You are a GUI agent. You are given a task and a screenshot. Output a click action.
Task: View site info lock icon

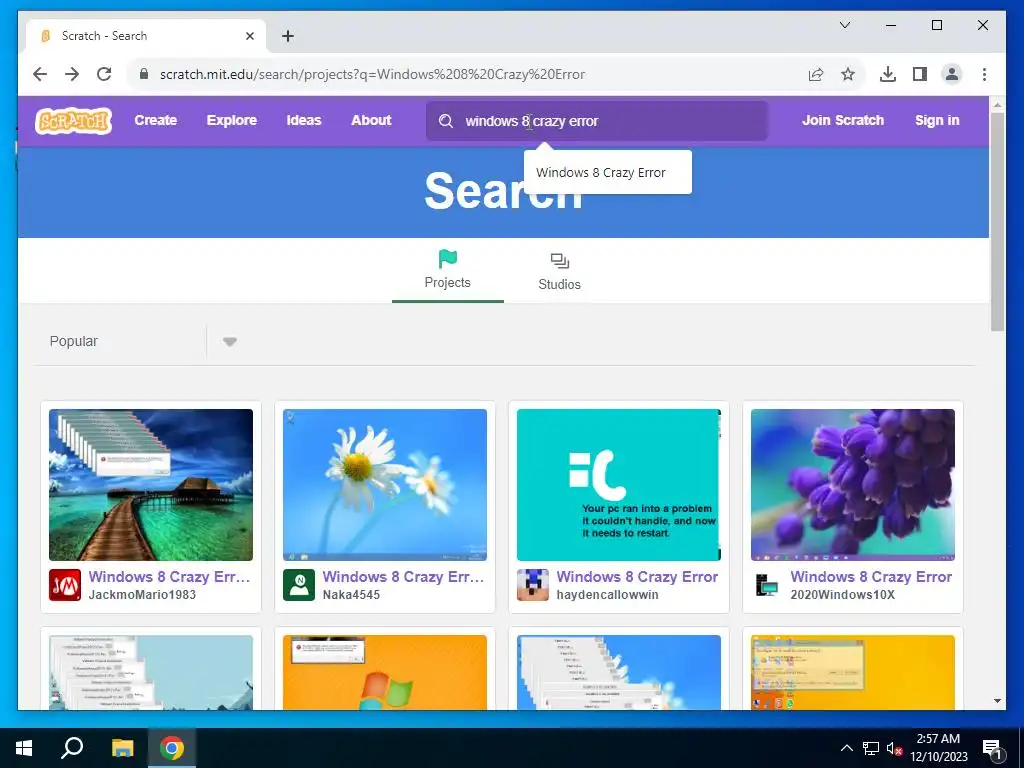(x=144, y=74)
